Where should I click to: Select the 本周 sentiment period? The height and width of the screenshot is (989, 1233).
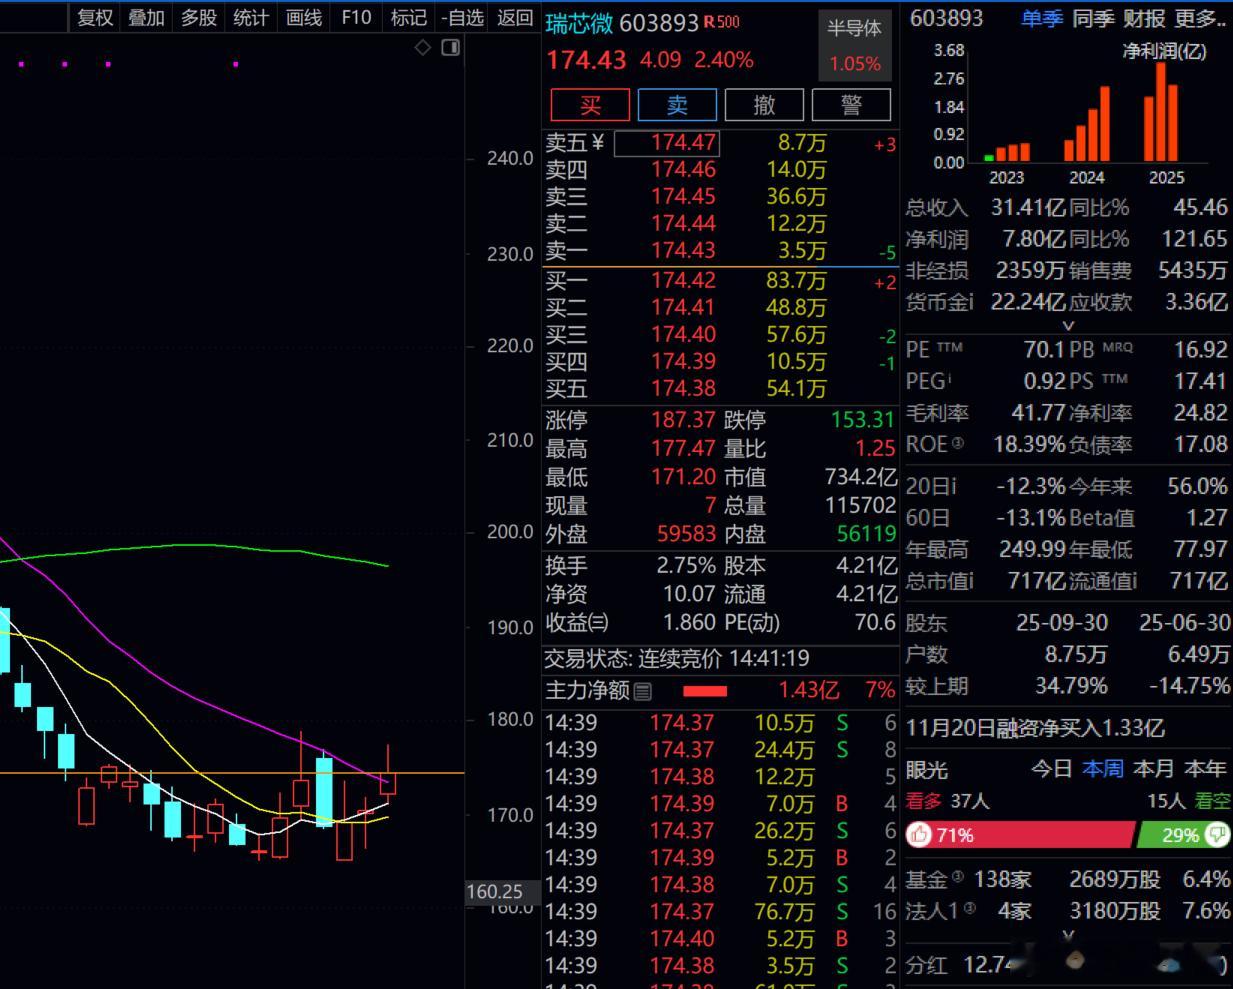tap(1103, 768)
